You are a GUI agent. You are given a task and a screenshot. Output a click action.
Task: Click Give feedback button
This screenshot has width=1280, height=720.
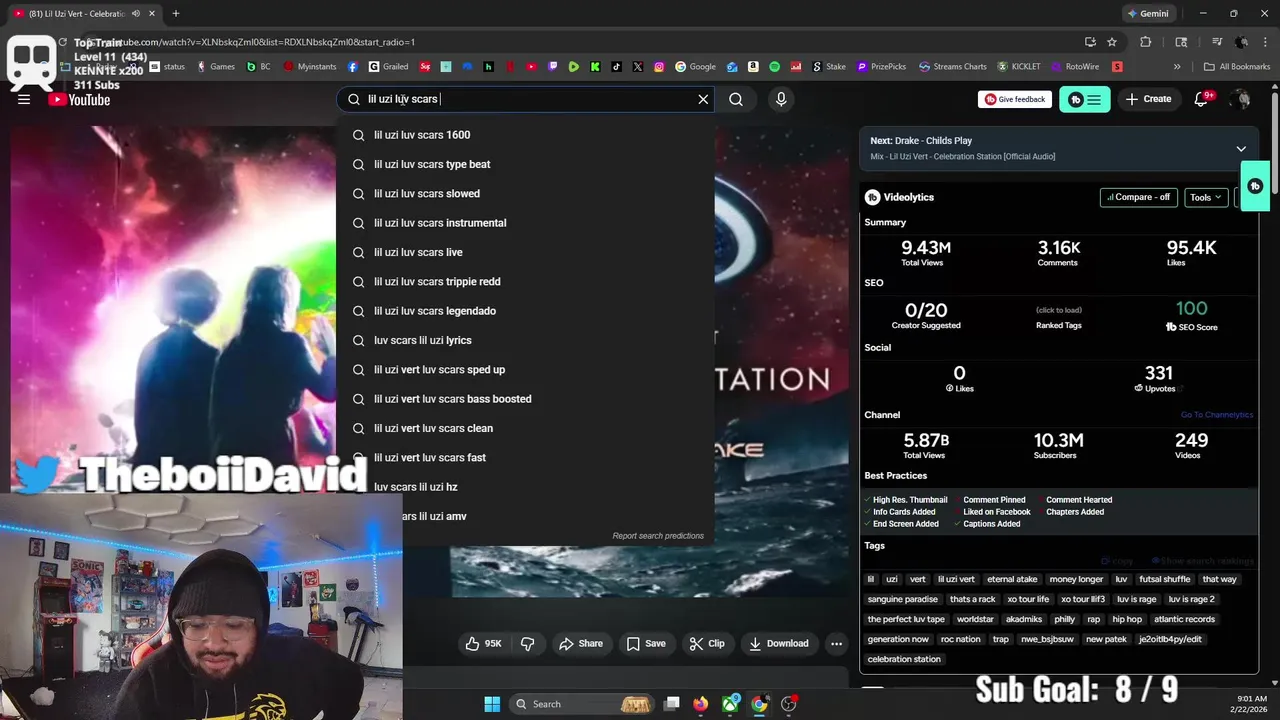1015,99
